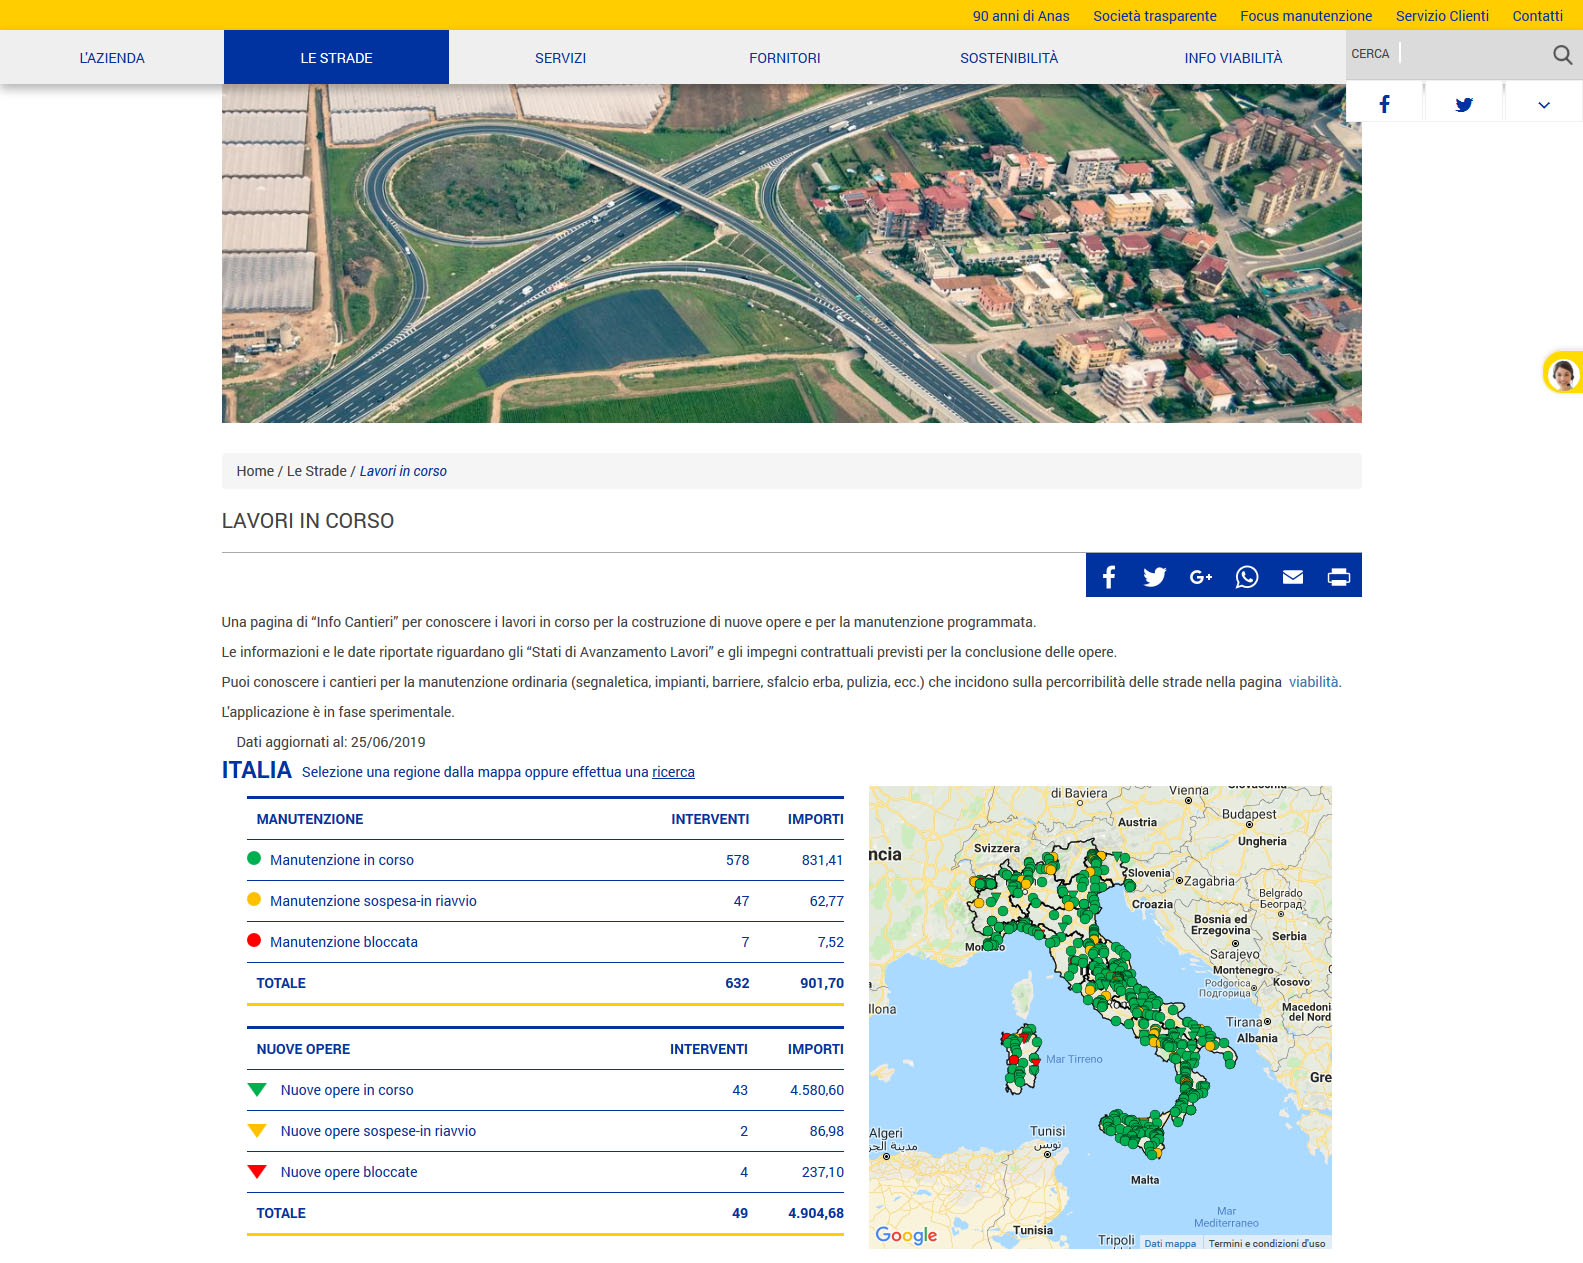Send page by email envelope icon
The image size is (1583, 1263).
1293,576
